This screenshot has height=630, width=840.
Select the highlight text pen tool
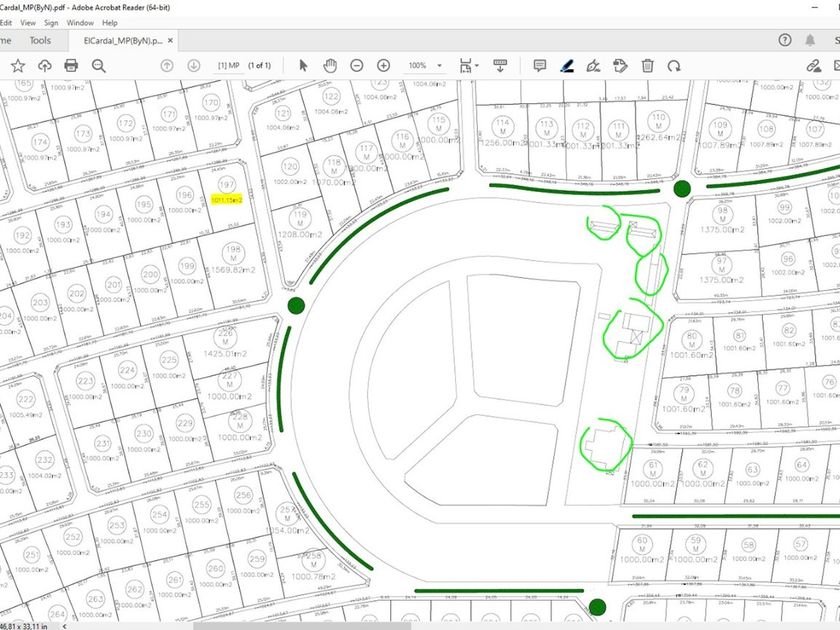click(x=566, y=65)
